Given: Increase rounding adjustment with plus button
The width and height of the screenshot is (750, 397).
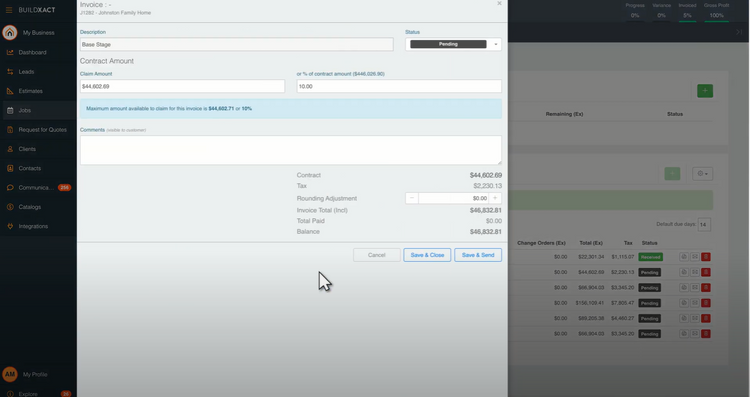Looking at the screenshot, I should 495,198.
